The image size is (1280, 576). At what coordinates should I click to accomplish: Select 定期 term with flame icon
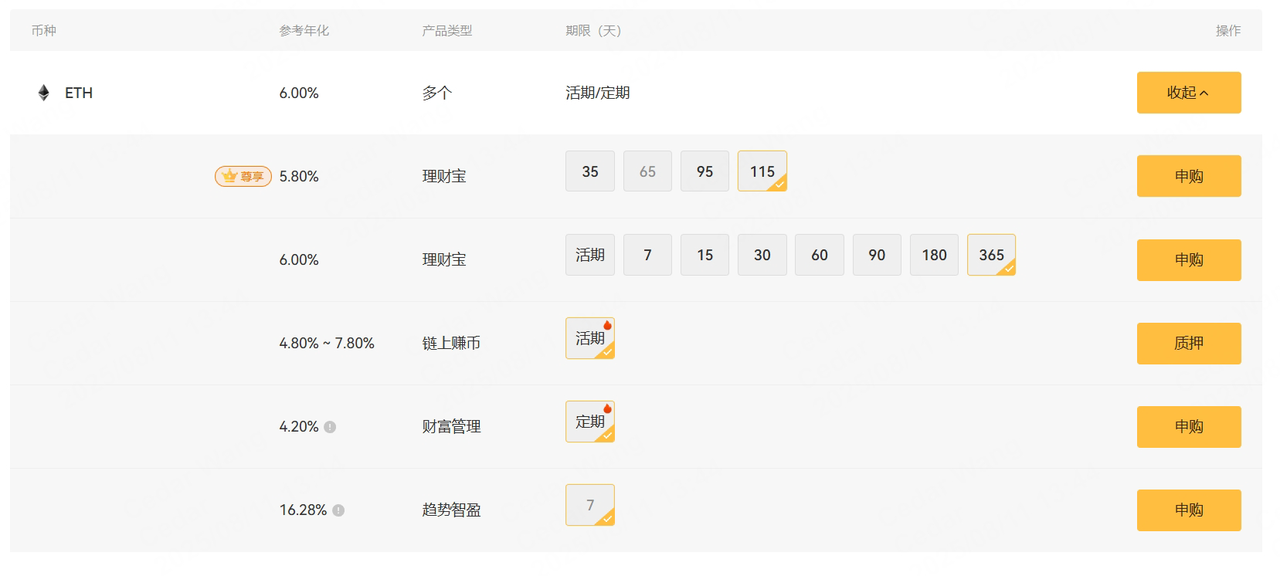pyautogui.click(x=590, y=422)
